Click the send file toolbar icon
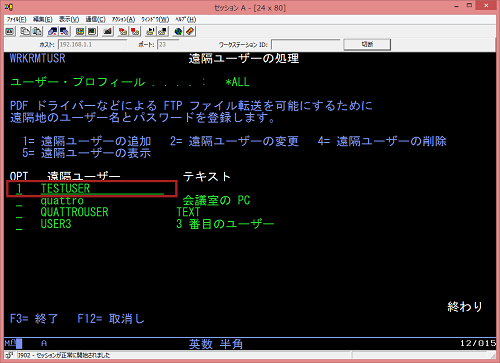 tap(53, 31)
